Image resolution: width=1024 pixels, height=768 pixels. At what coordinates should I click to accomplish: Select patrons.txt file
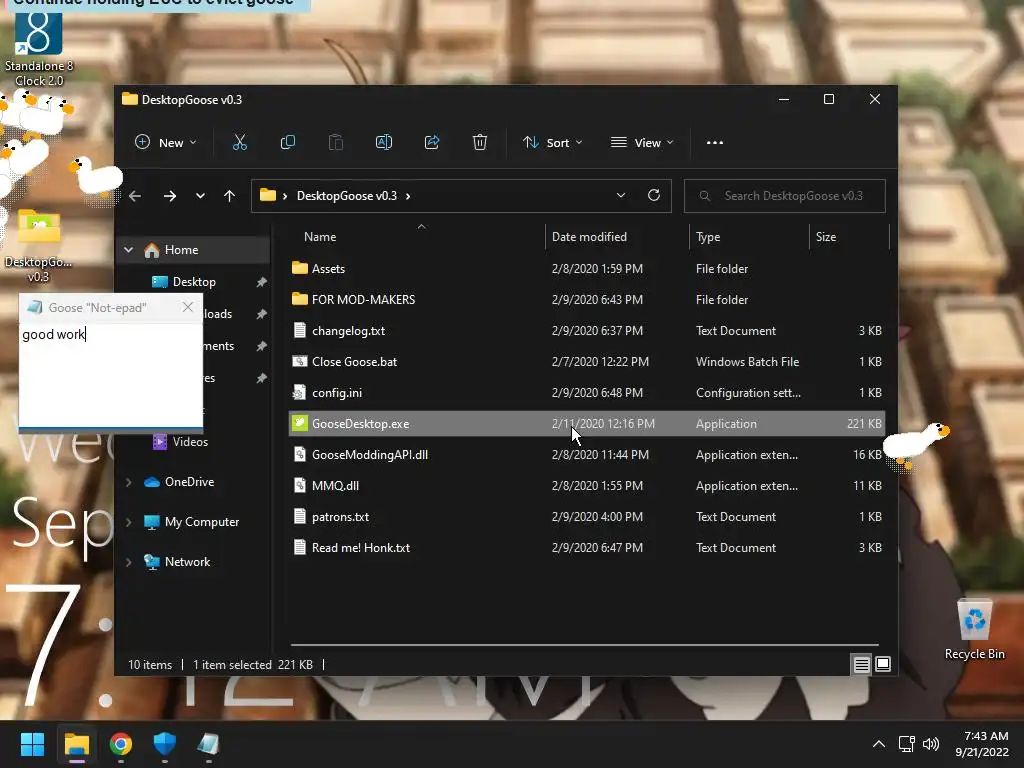[x=586, y=517]
